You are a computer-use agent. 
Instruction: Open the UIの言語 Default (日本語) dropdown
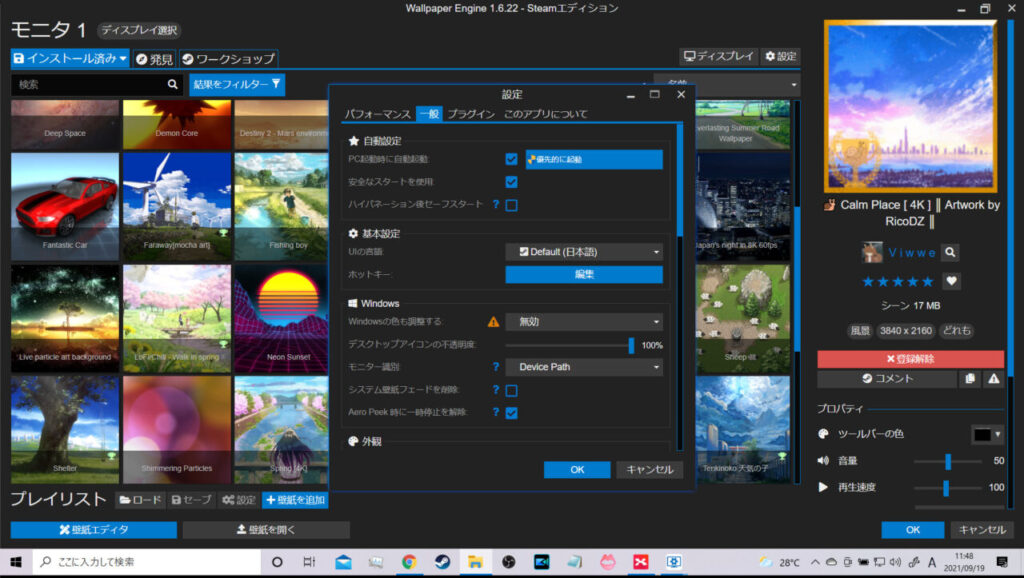pos(584,252)
